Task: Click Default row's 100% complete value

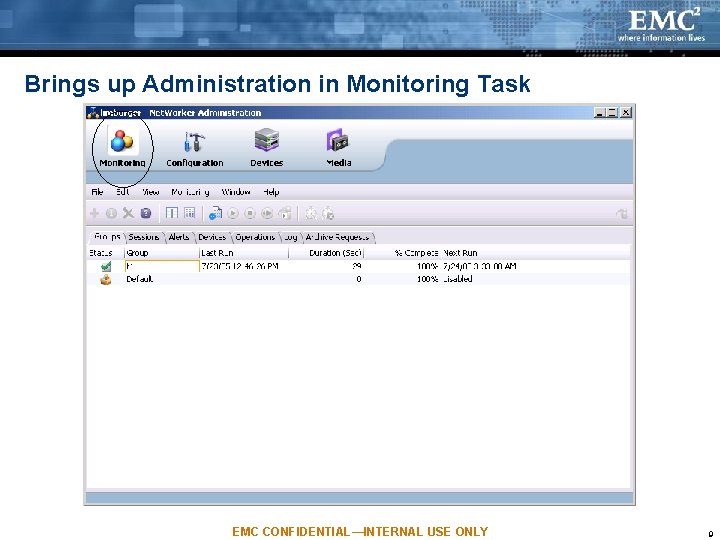Action: (x=427, y=279)
